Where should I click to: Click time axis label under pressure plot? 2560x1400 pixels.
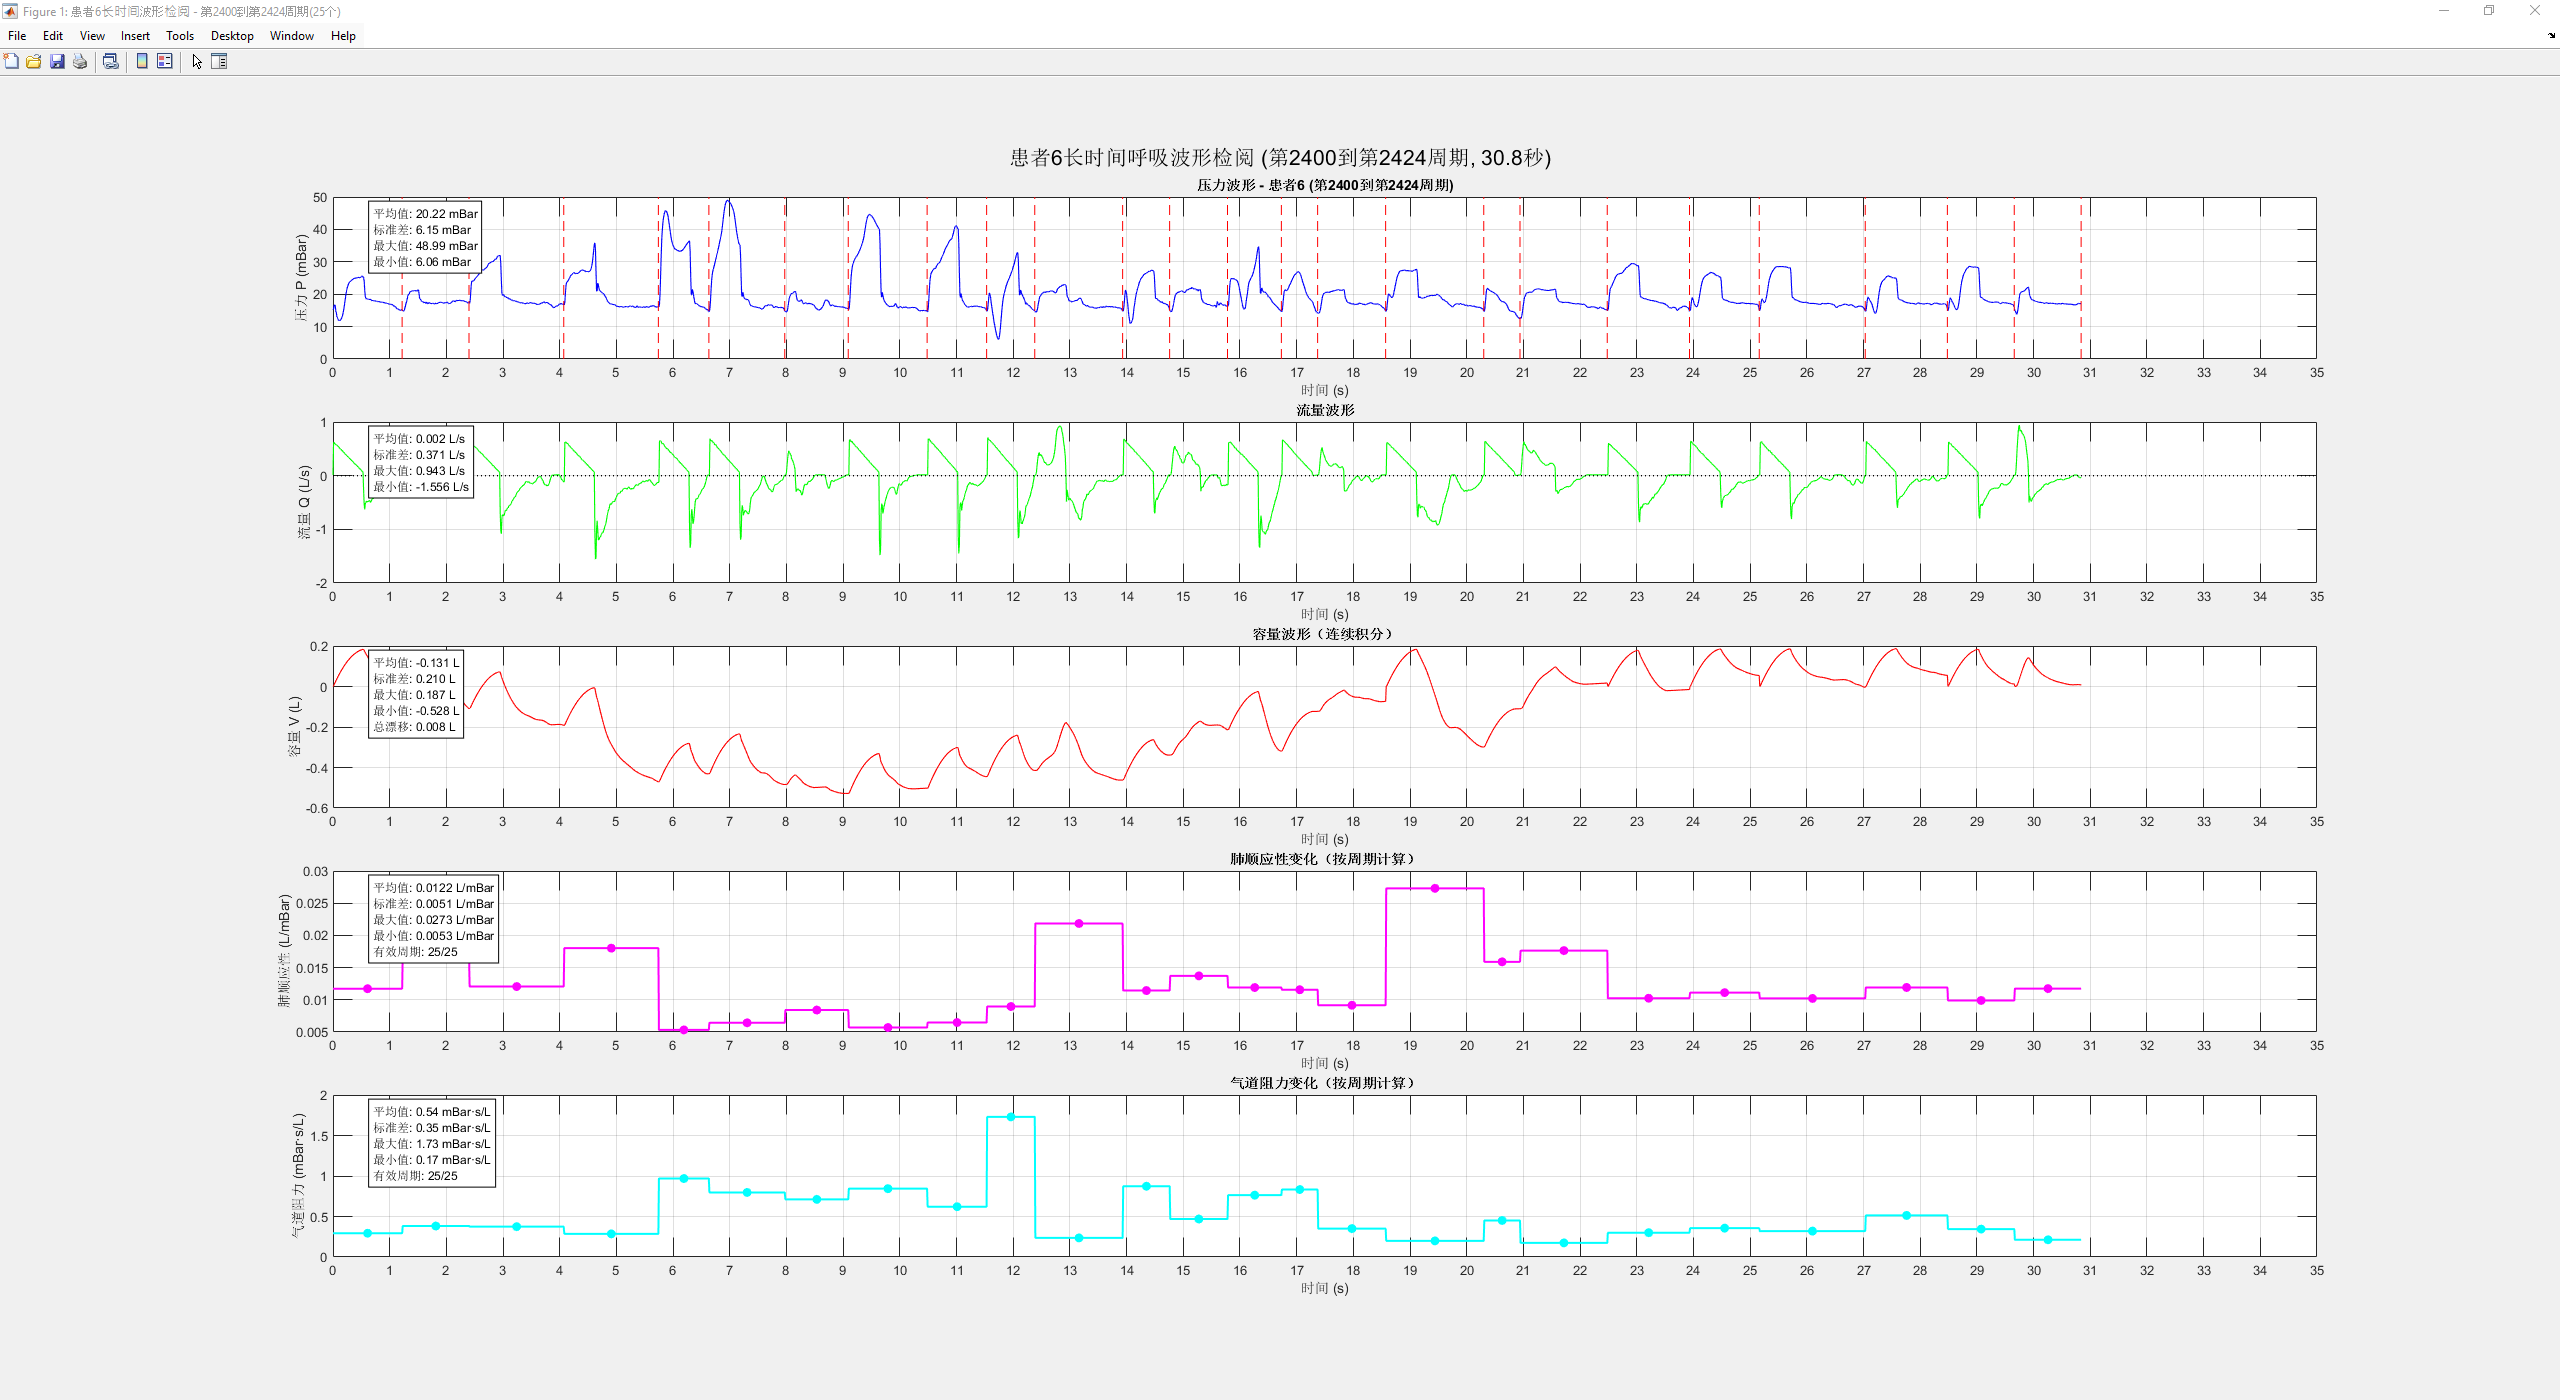pos(1325,391)
